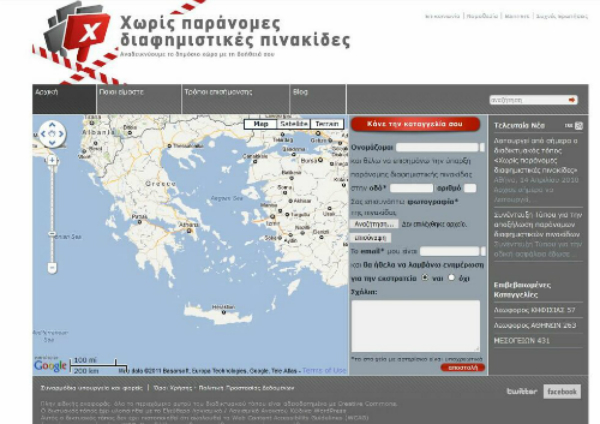The height and width of the screenshot is (424, 600).
Task: Focus the αριθμό number input field
Action: point(470,188)
